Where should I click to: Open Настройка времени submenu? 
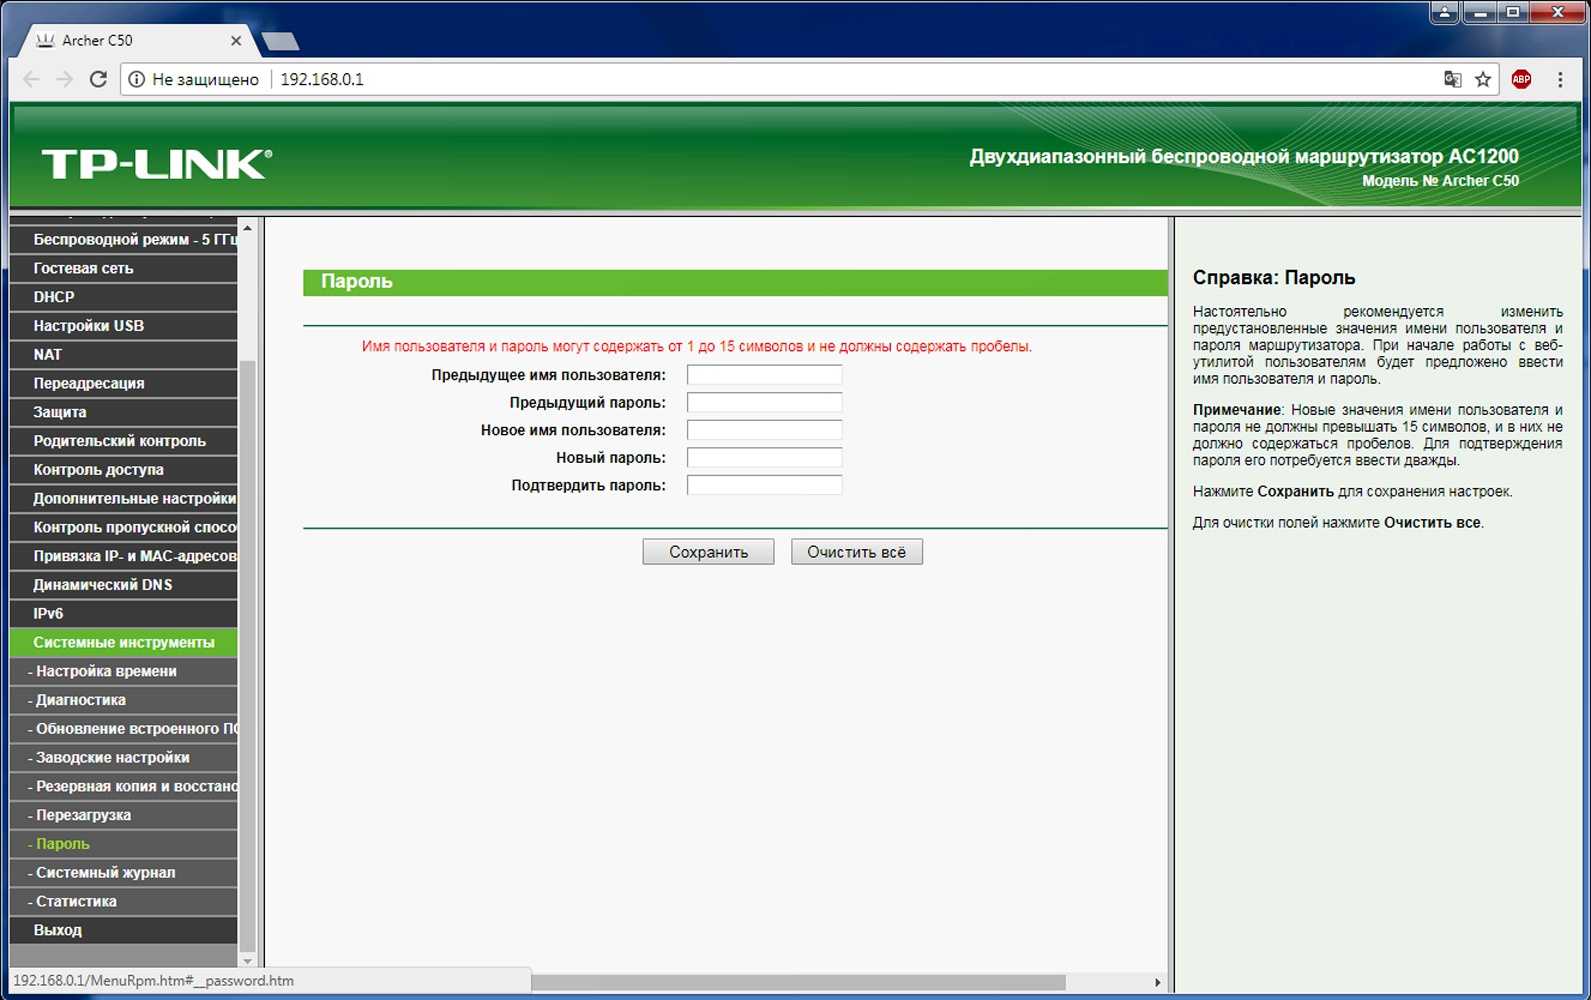coord(123,671)
